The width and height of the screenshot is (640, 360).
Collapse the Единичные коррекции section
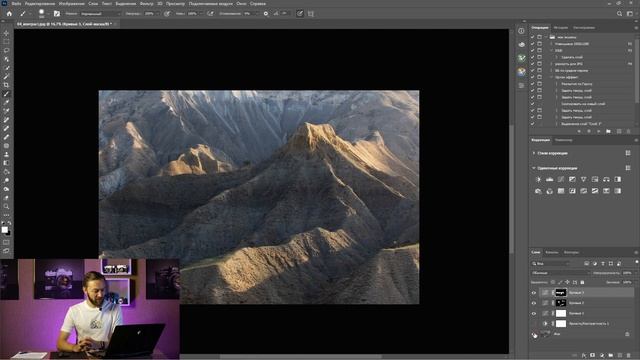click(534, 168)
